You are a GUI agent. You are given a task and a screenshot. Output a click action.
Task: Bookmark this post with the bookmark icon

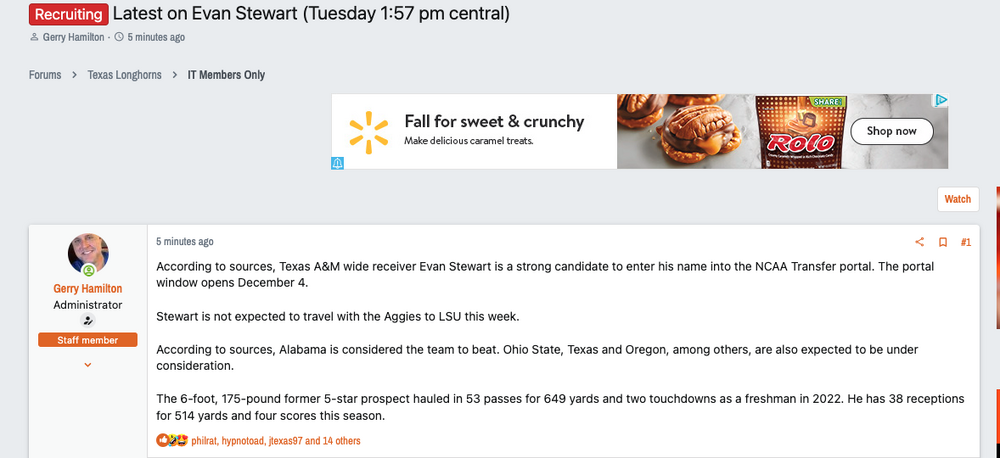[942, 242]
